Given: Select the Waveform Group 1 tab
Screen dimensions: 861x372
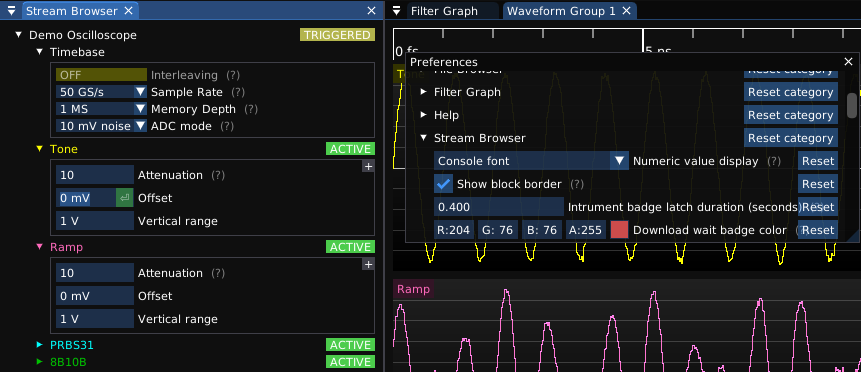Looking at the screenshot, I should pos(561,11).
